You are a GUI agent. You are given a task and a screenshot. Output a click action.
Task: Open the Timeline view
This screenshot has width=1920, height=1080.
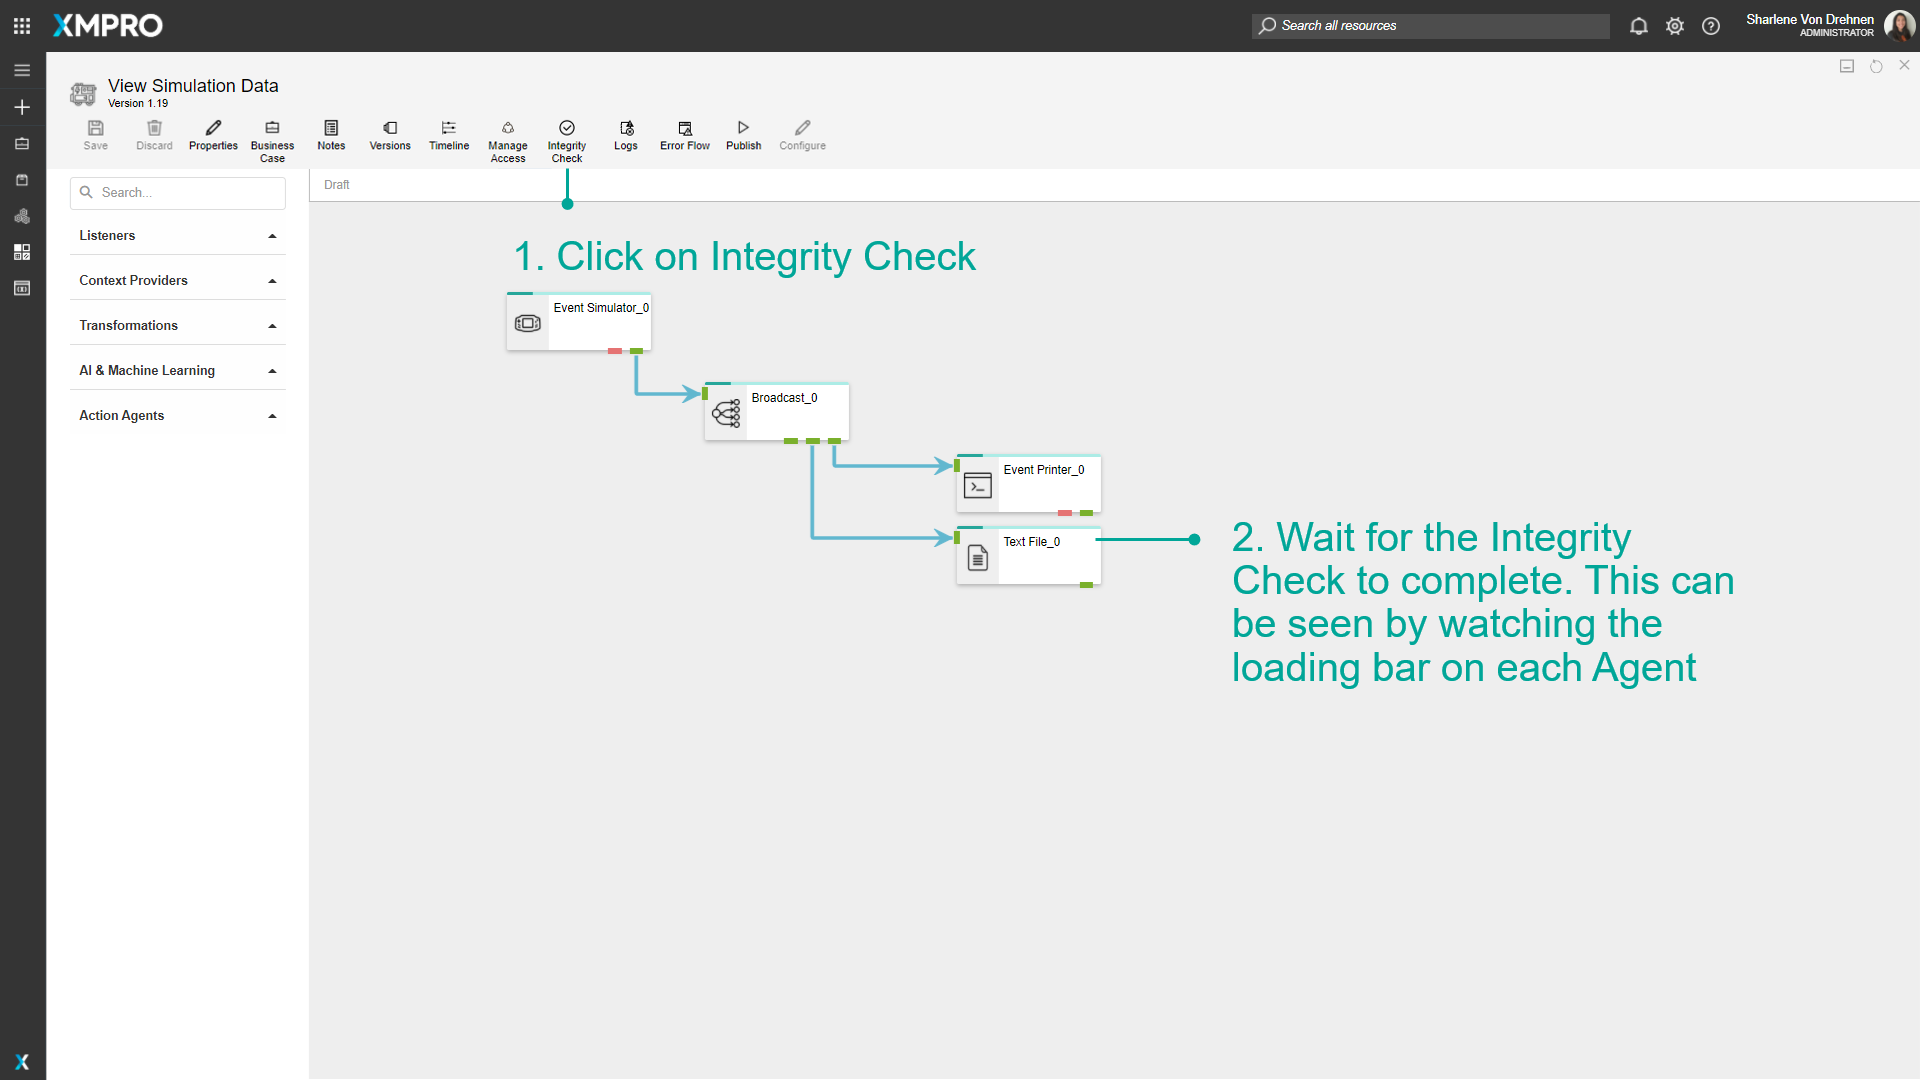(448, 135)
